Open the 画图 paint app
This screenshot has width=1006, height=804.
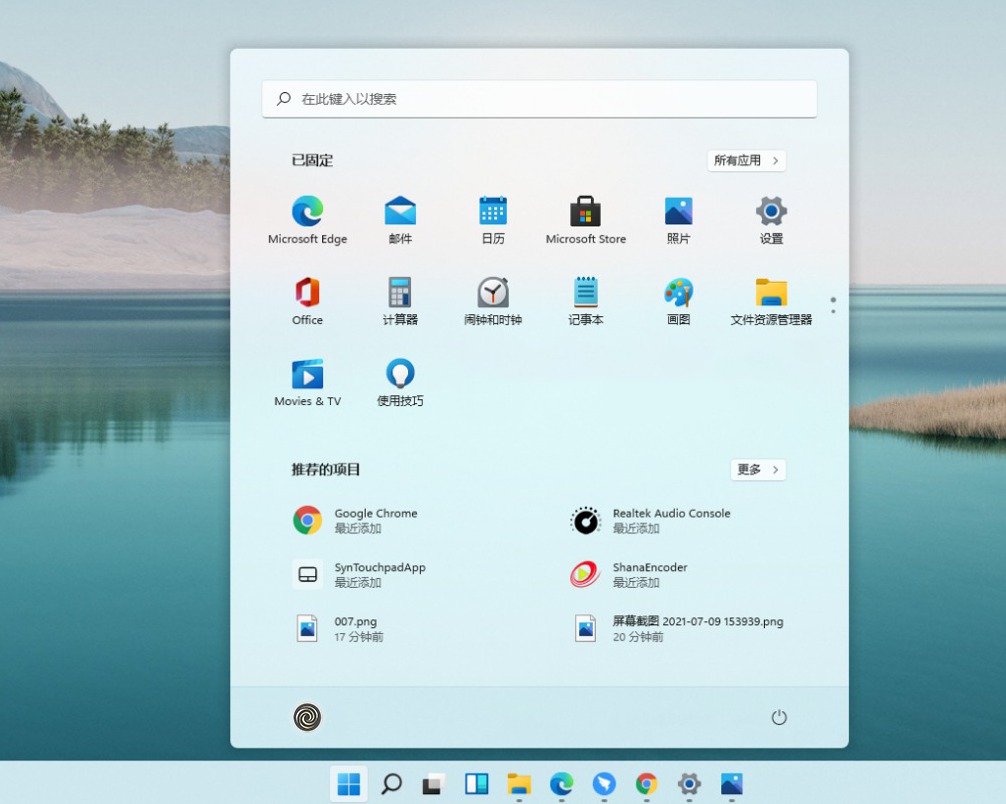[678, 302]
